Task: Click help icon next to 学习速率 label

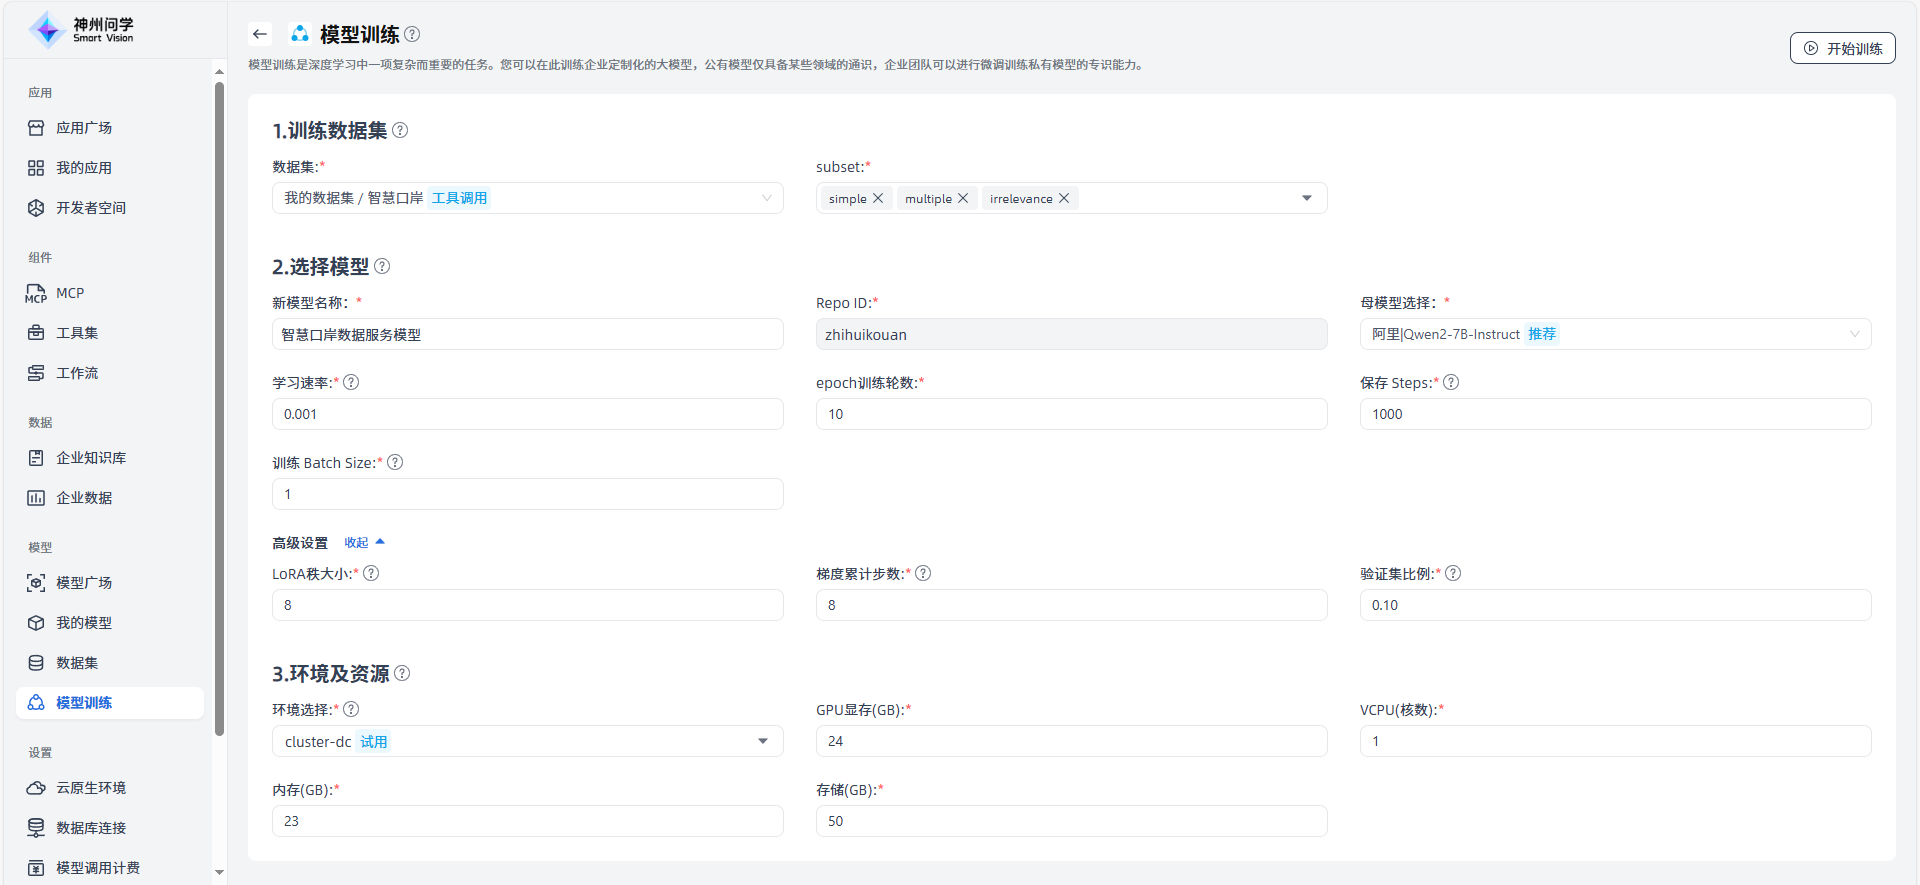Action: 351,382
